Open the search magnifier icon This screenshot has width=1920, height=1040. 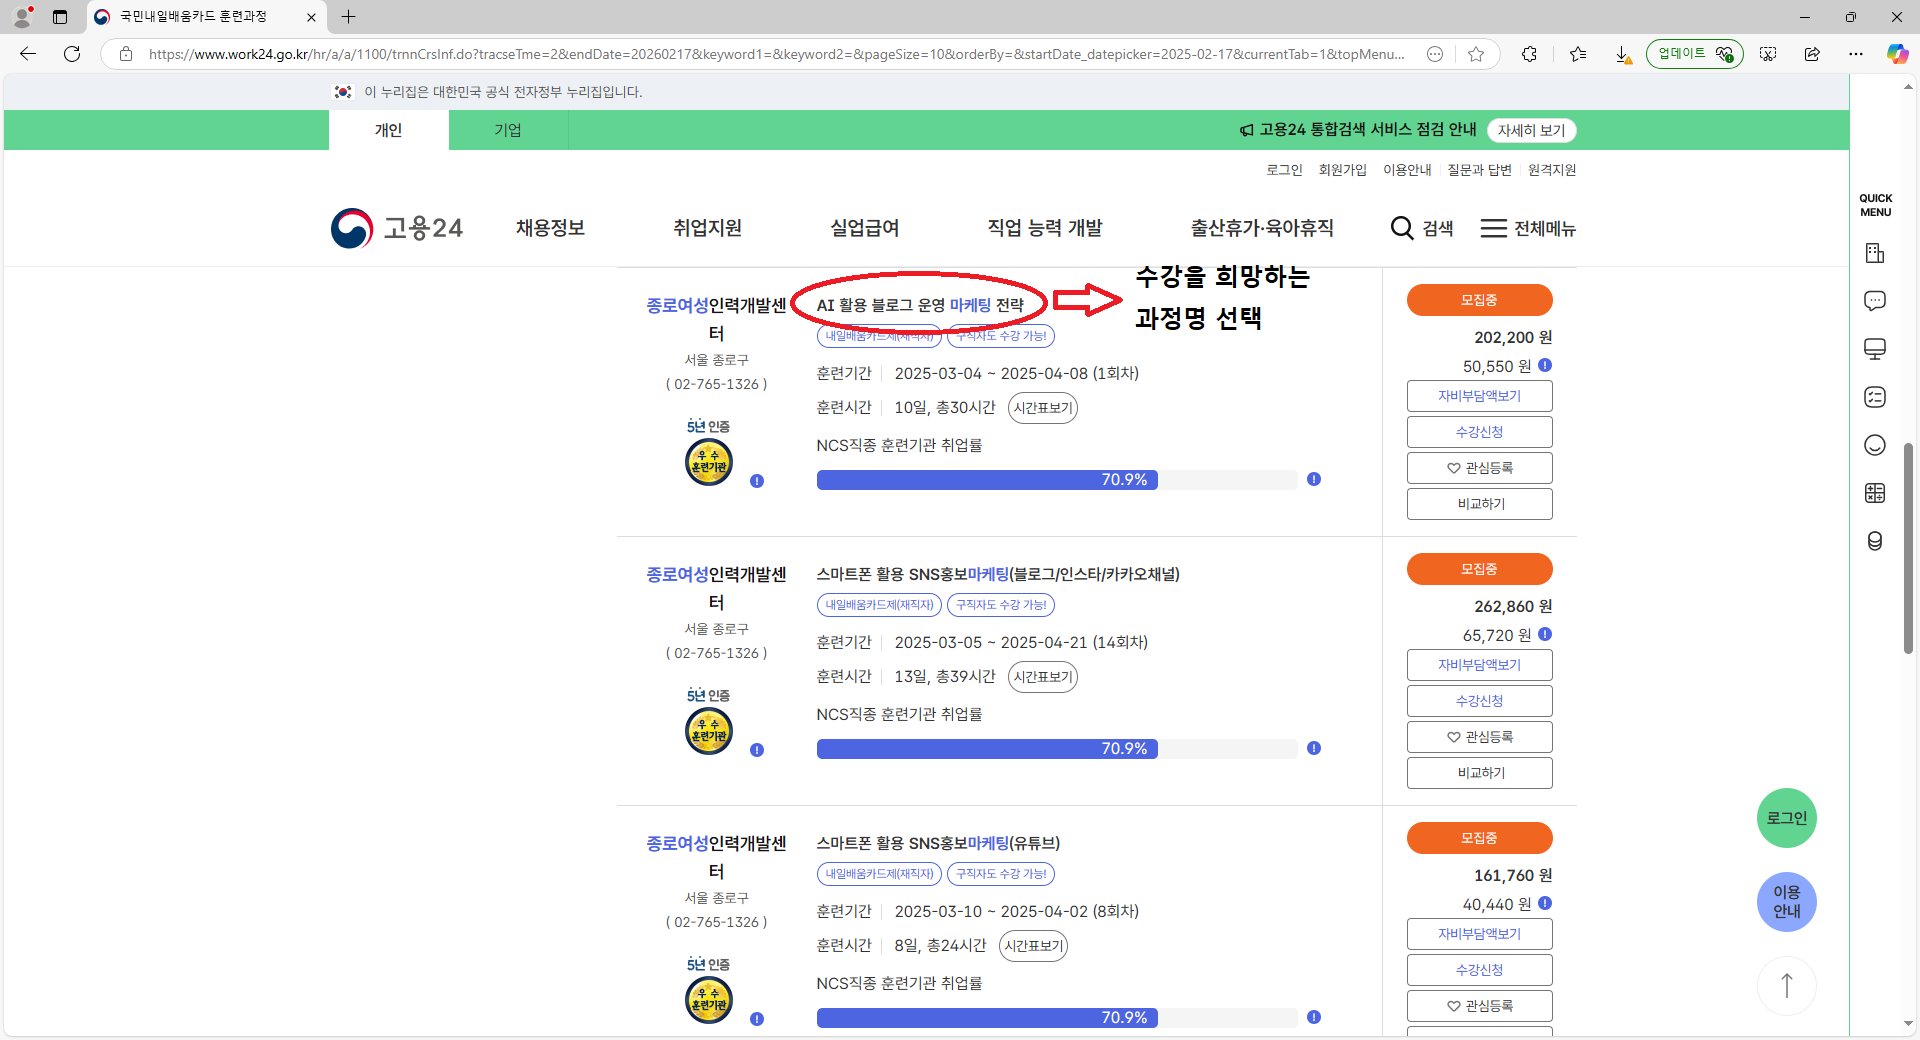coord(1402,228)
